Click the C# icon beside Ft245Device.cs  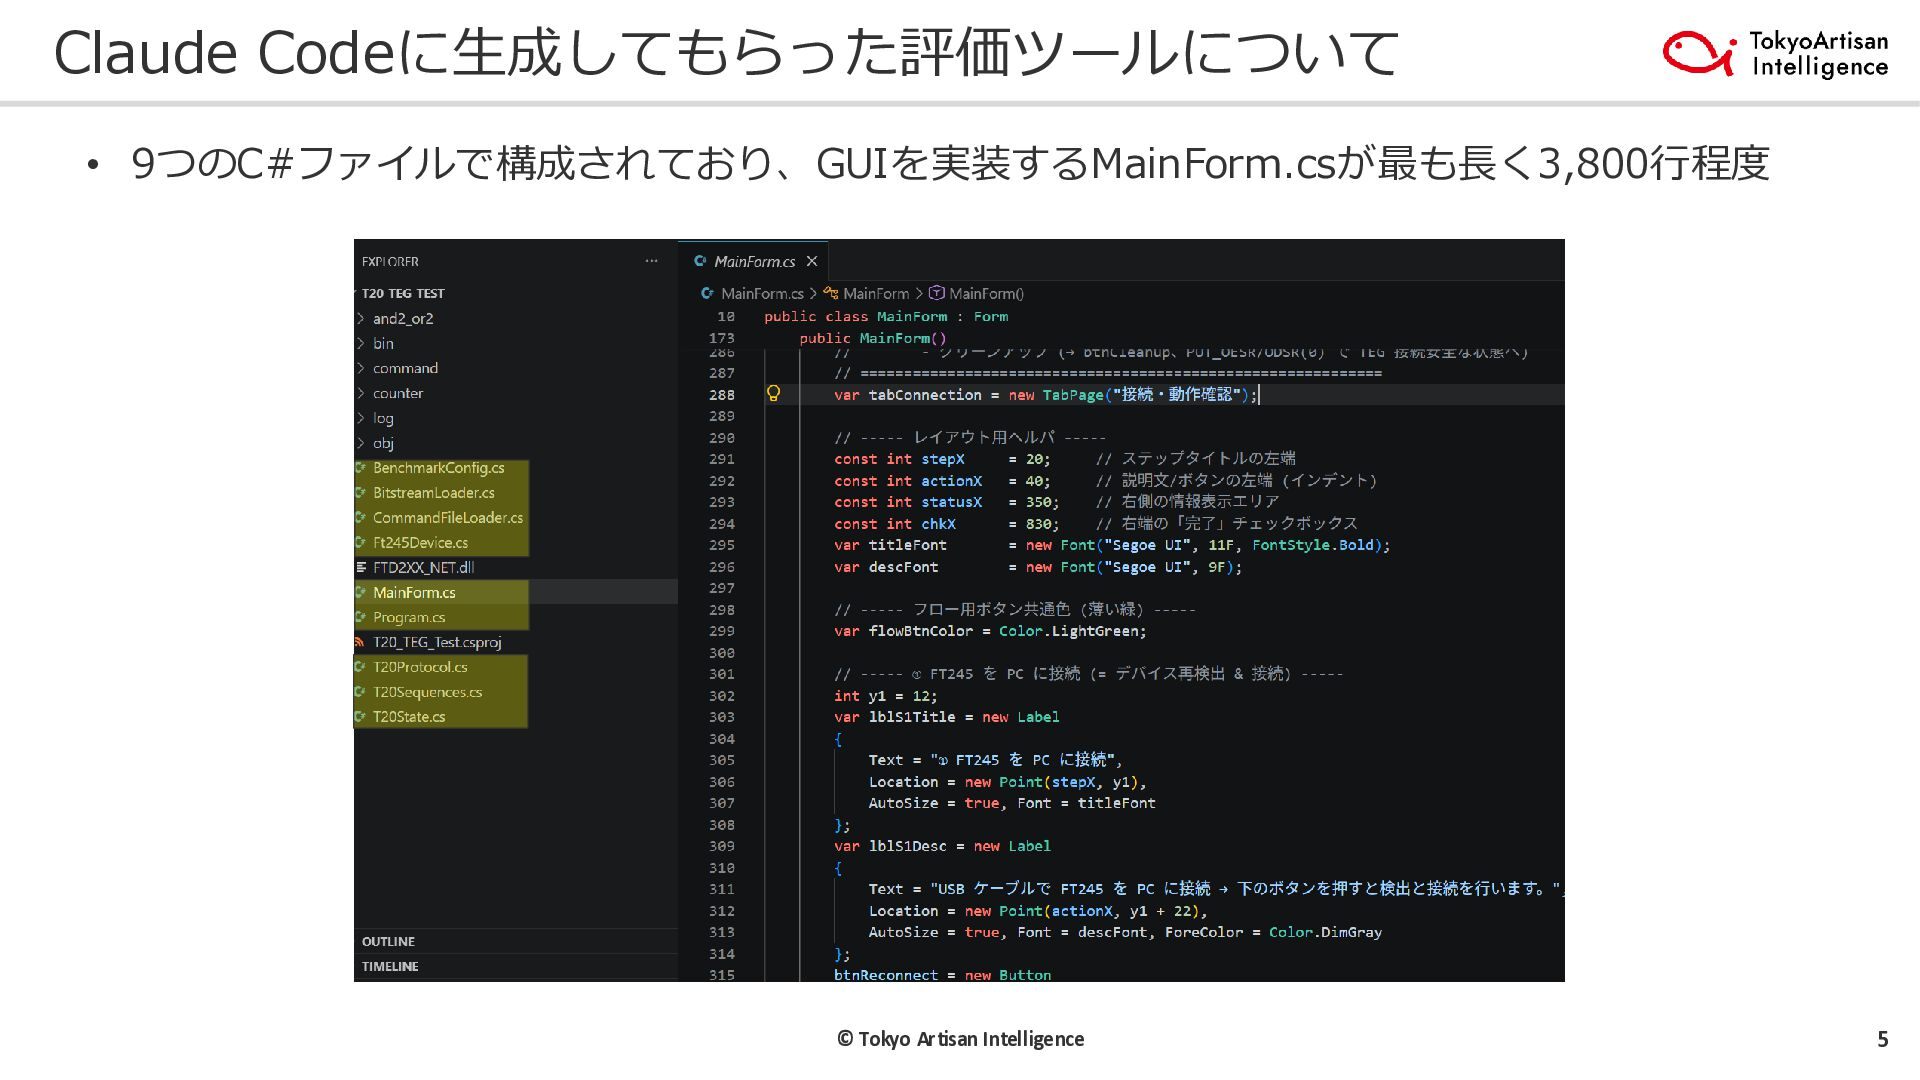[x=361, y=543]
